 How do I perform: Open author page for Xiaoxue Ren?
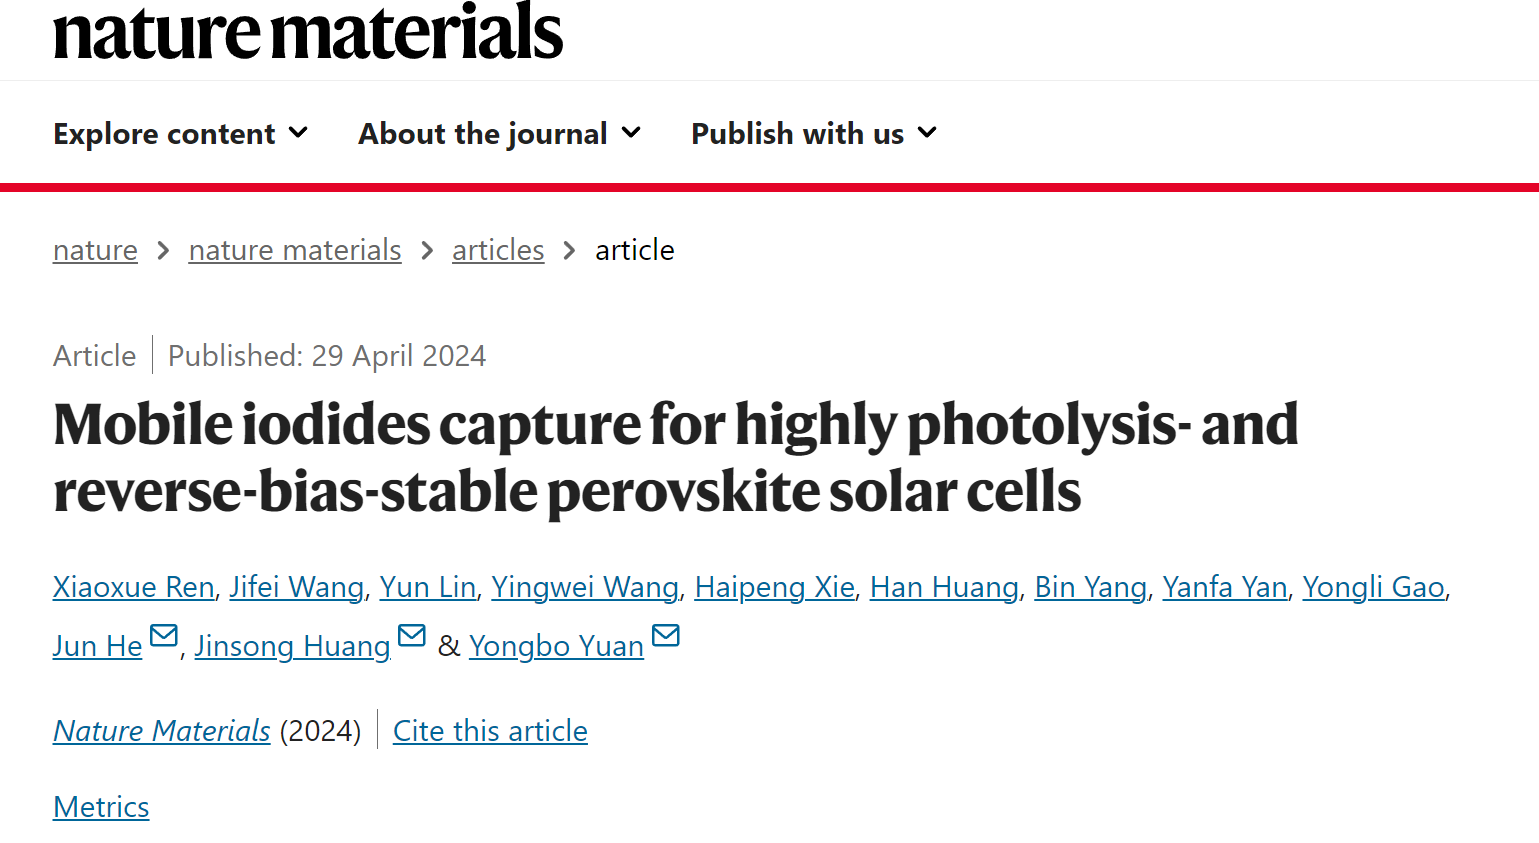[134, 587]
